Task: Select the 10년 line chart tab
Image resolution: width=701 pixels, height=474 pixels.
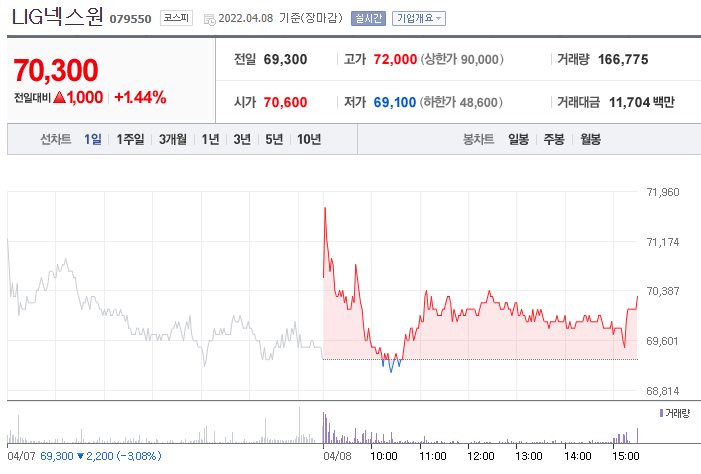Action: click(309, 139)
